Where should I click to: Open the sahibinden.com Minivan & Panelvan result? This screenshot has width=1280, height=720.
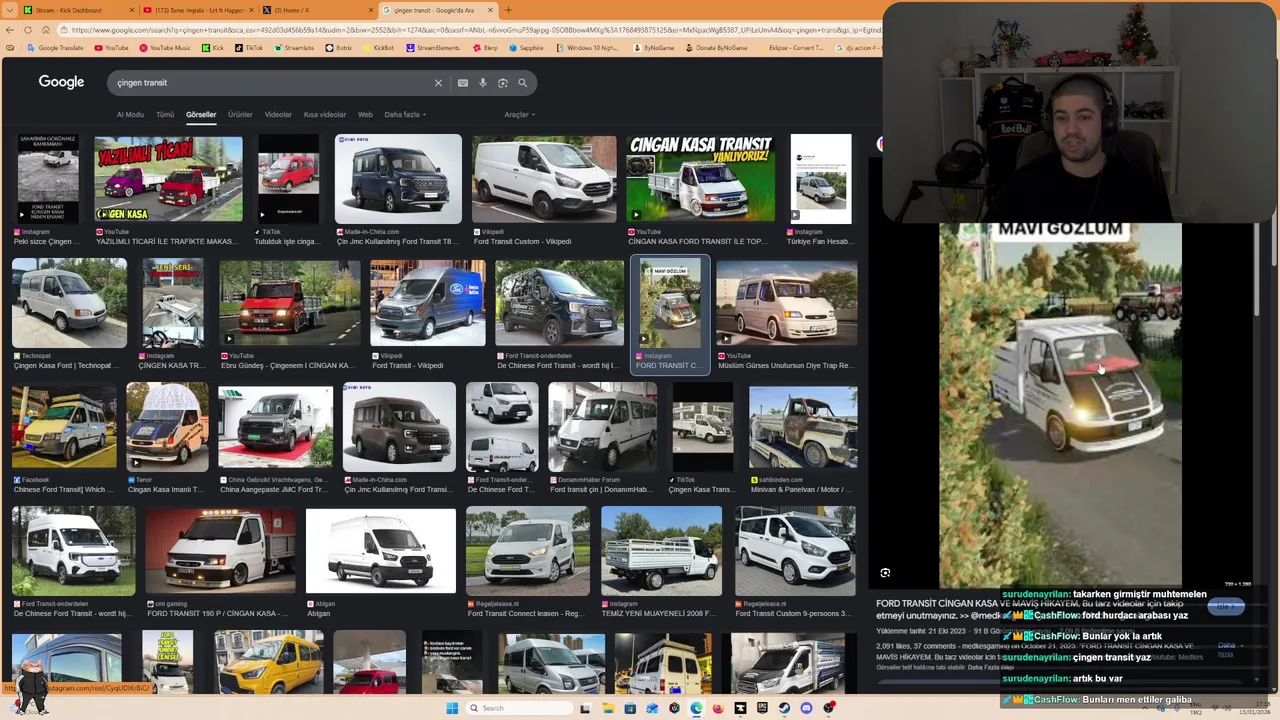click(803, 427)
